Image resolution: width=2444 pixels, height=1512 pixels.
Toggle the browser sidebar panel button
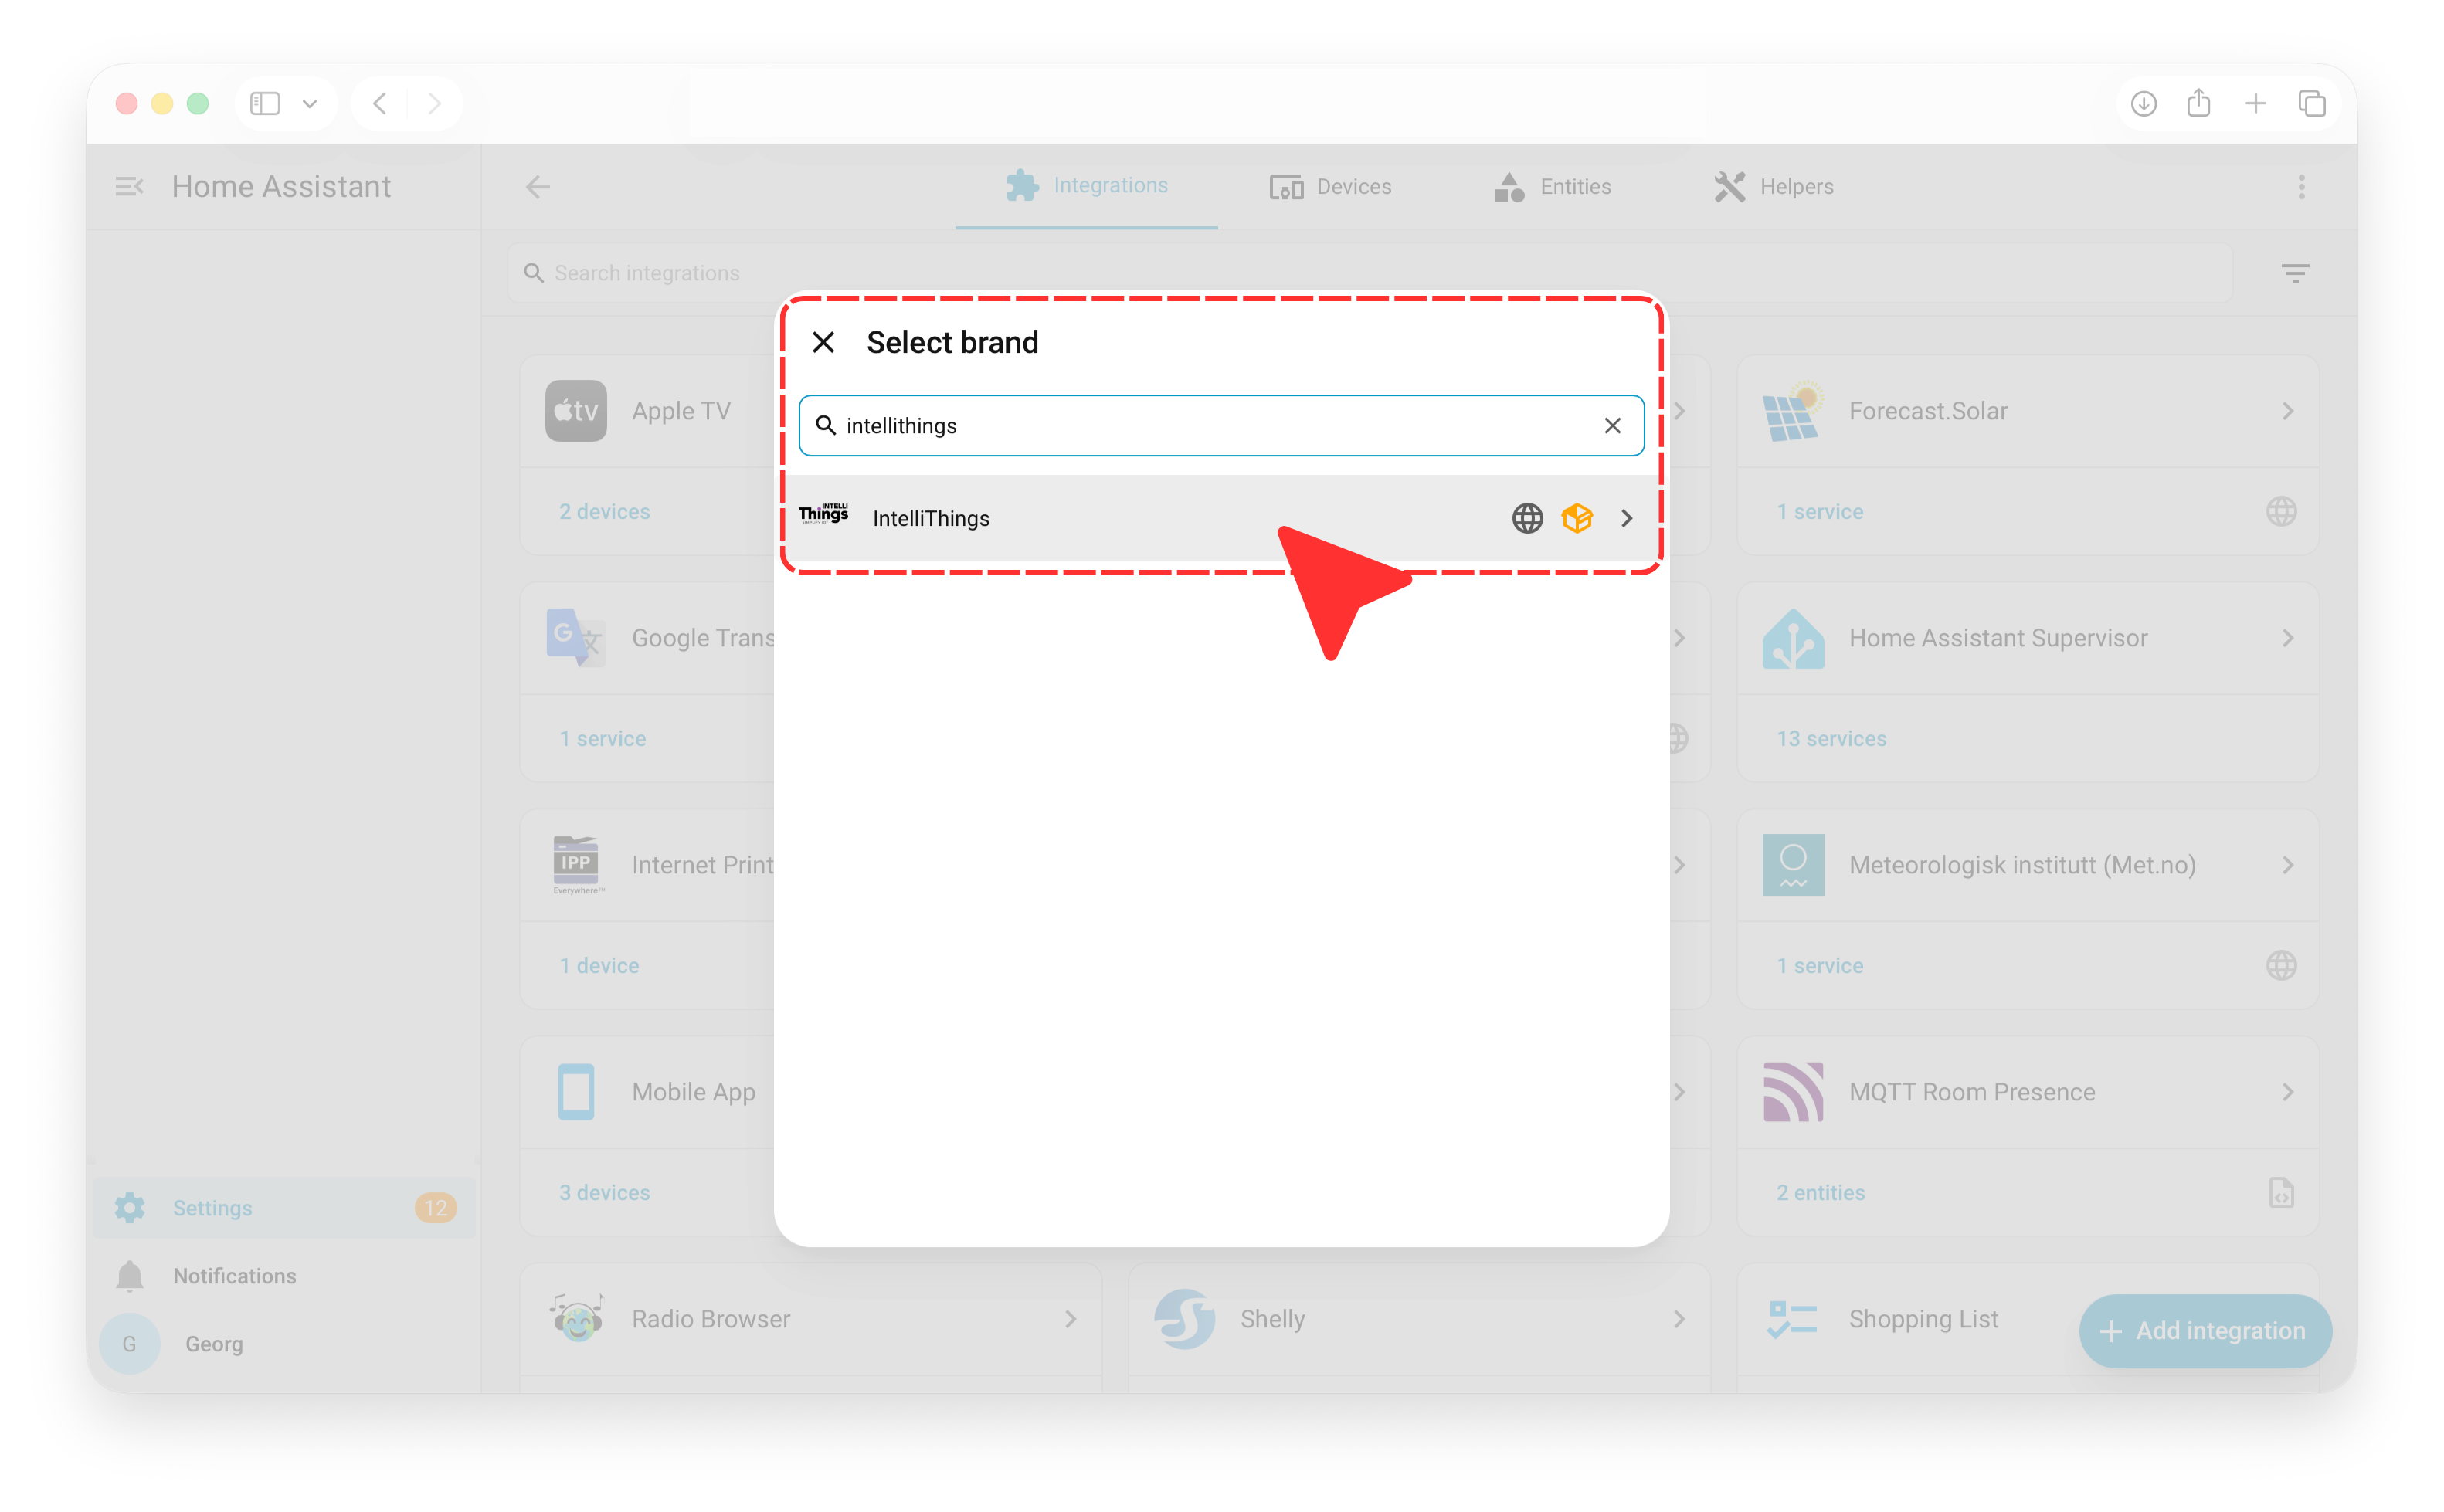(x=265, y=103)
